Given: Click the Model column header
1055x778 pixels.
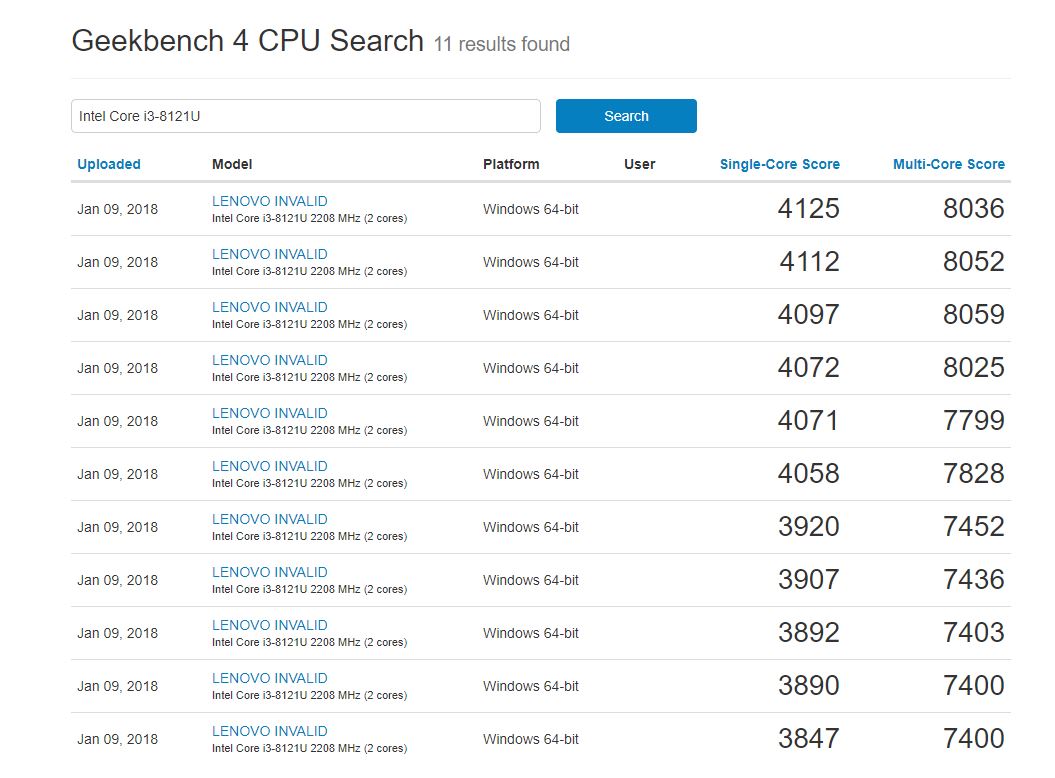Looking at the screenshot, I should point(232,164).
